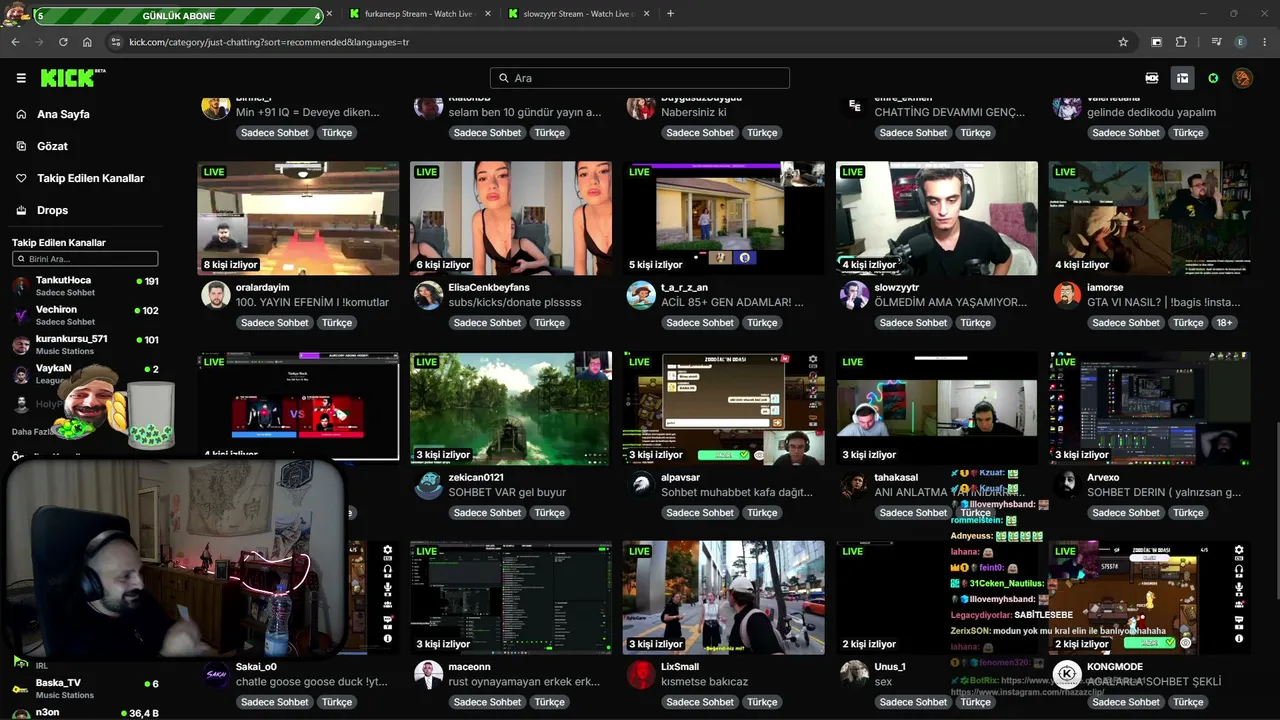Open the Chrome profile E icon

point(1241,42)
